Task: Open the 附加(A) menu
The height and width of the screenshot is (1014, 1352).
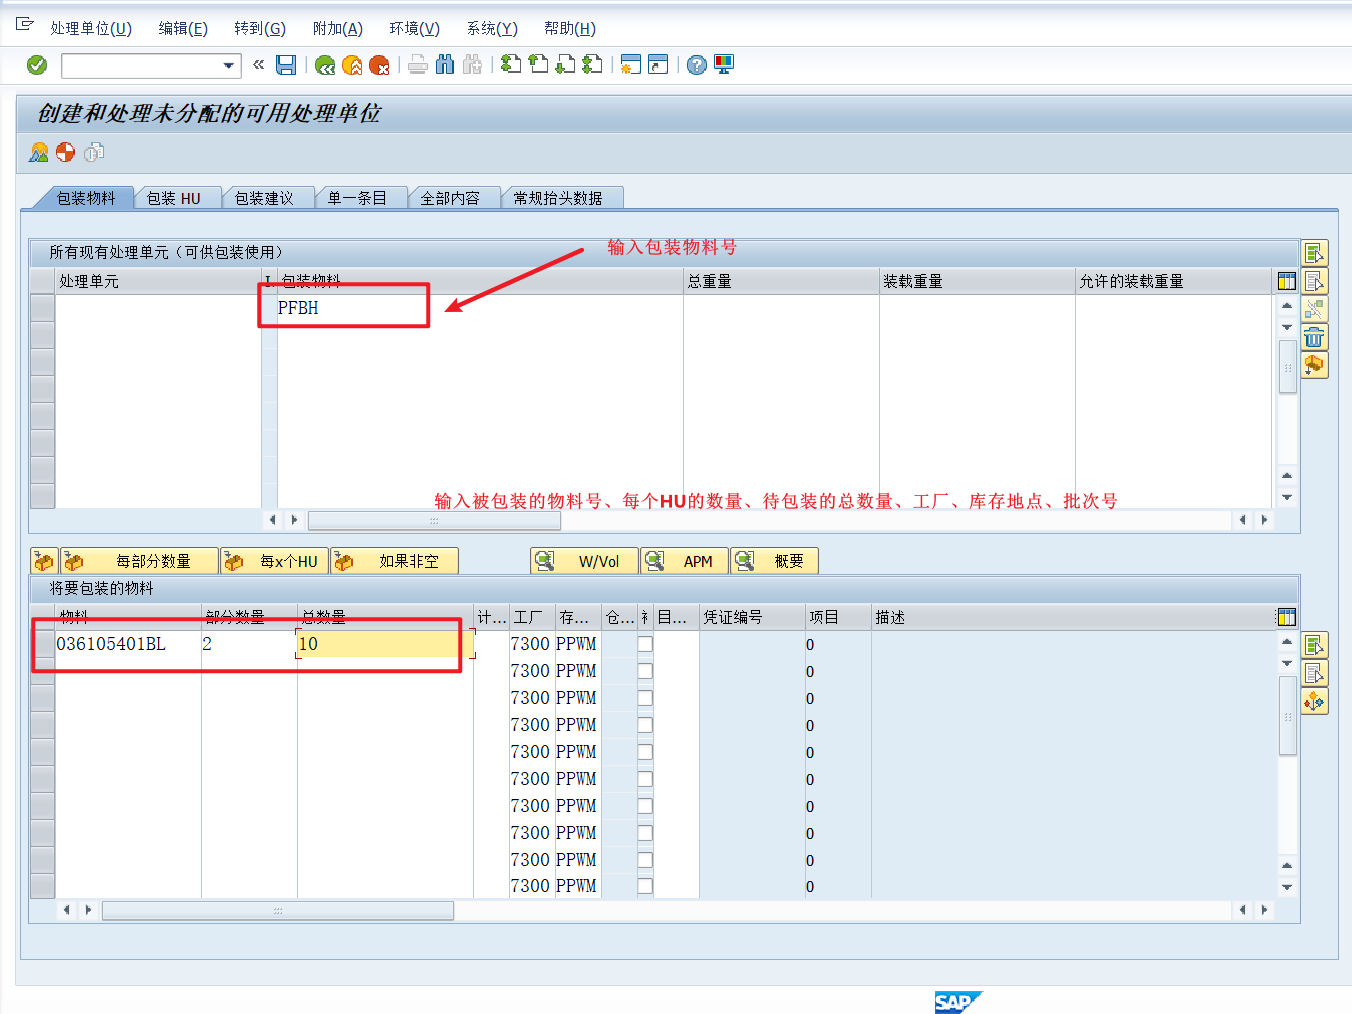Action: 338,28
